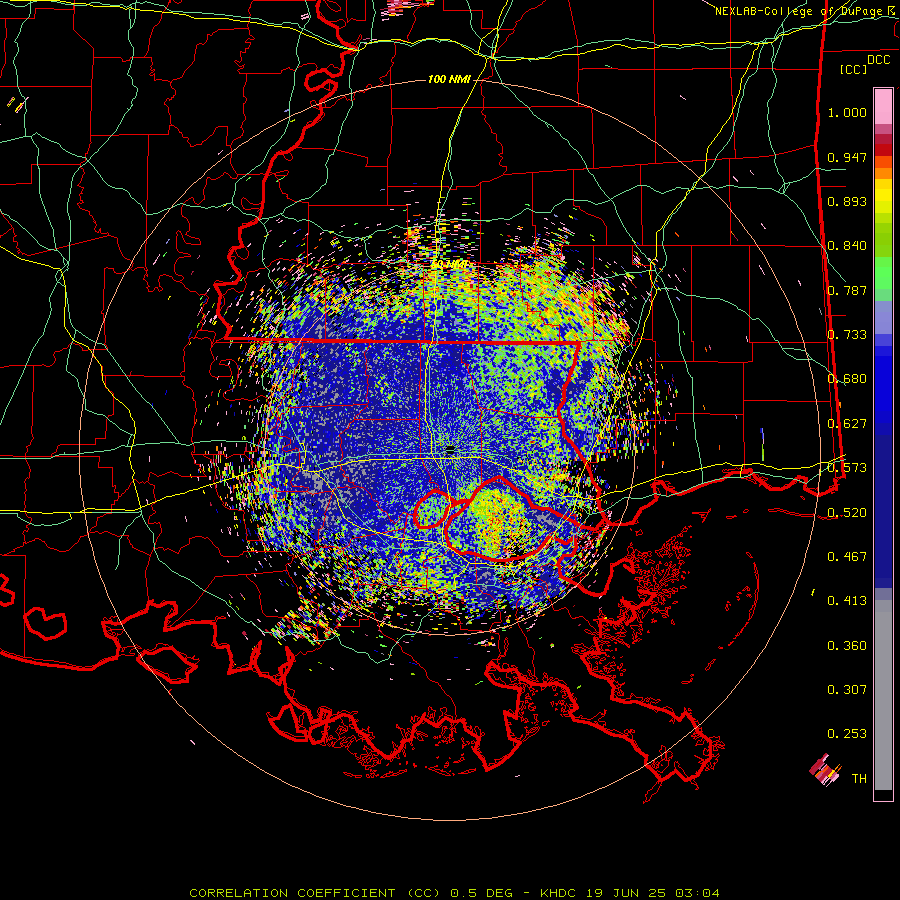Viewport: 900px width, 900px height.
Task: Click the 0.467 scale value
Action: 847,557
